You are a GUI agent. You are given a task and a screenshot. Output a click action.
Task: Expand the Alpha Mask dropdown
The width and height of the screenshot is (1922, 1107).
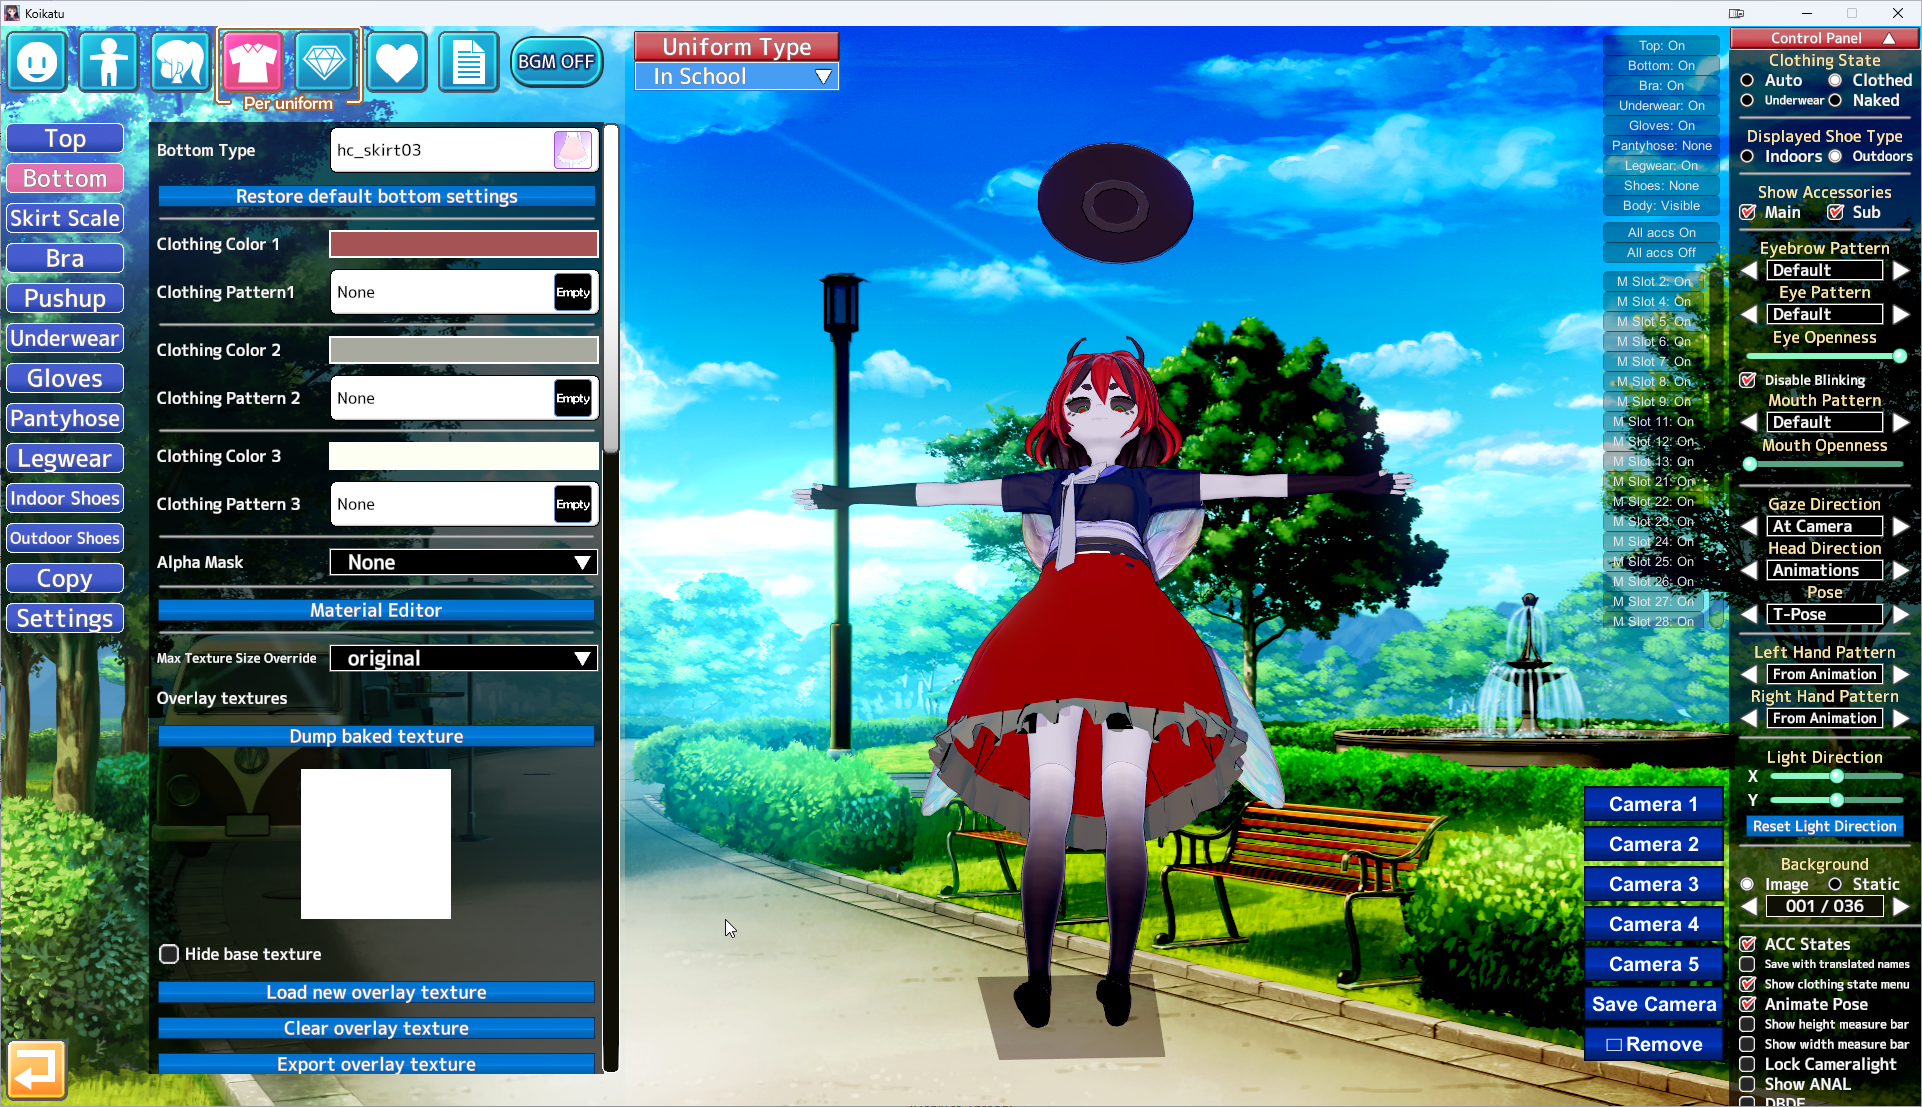[464, 562]
